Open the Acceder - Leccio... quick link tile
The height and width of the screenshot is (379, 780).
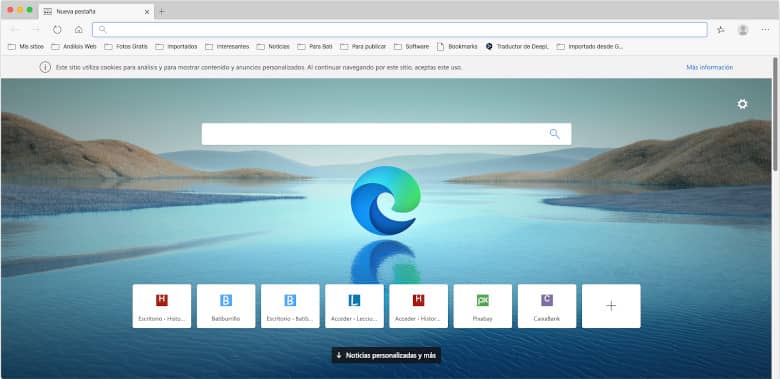click(354, 306)
